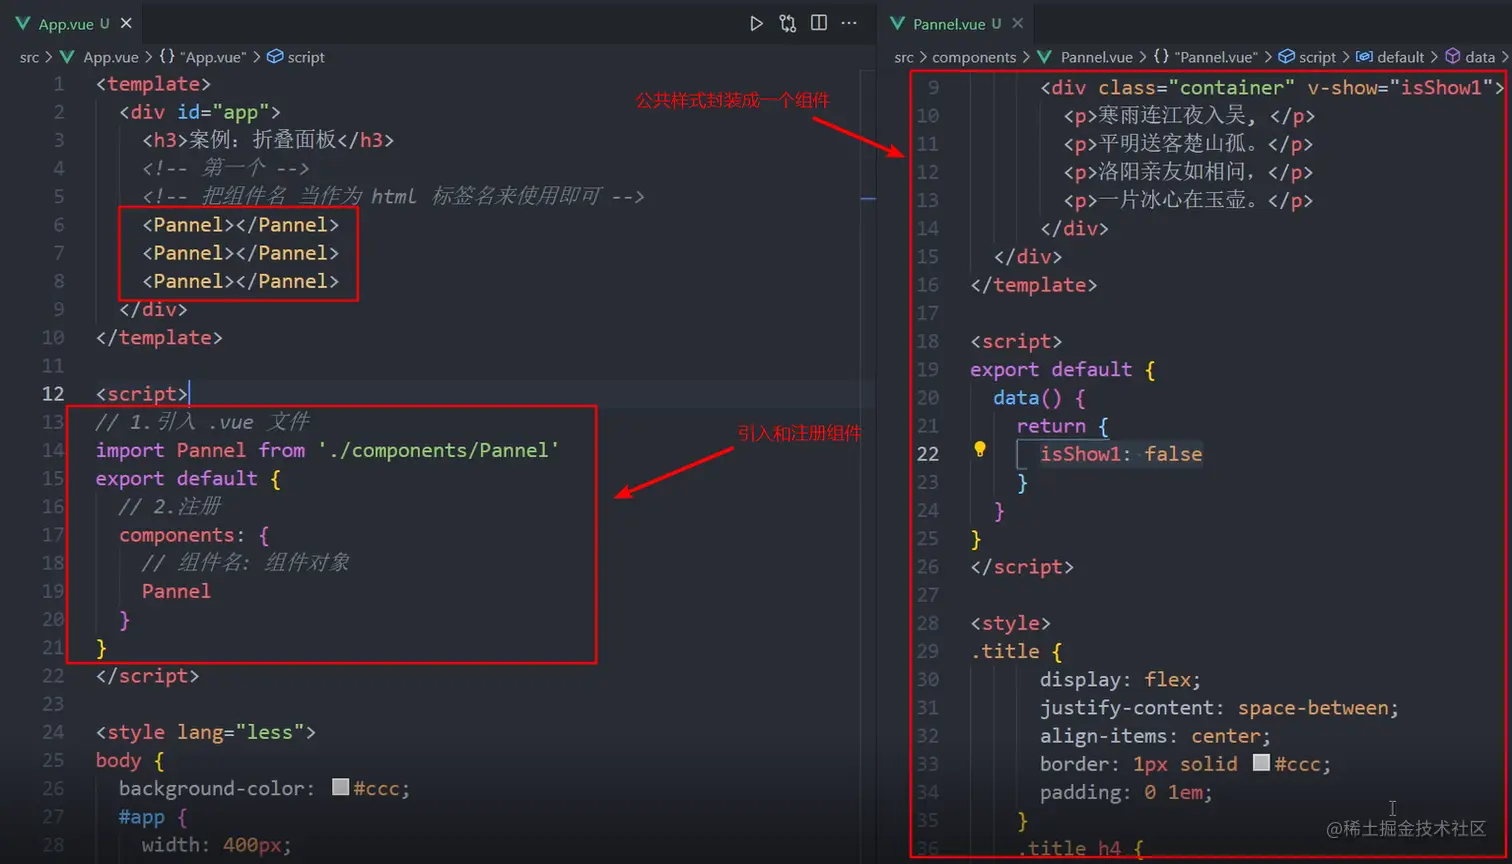Split the editor with the layout icon
1512x864 pixels.
pos(819,23)
